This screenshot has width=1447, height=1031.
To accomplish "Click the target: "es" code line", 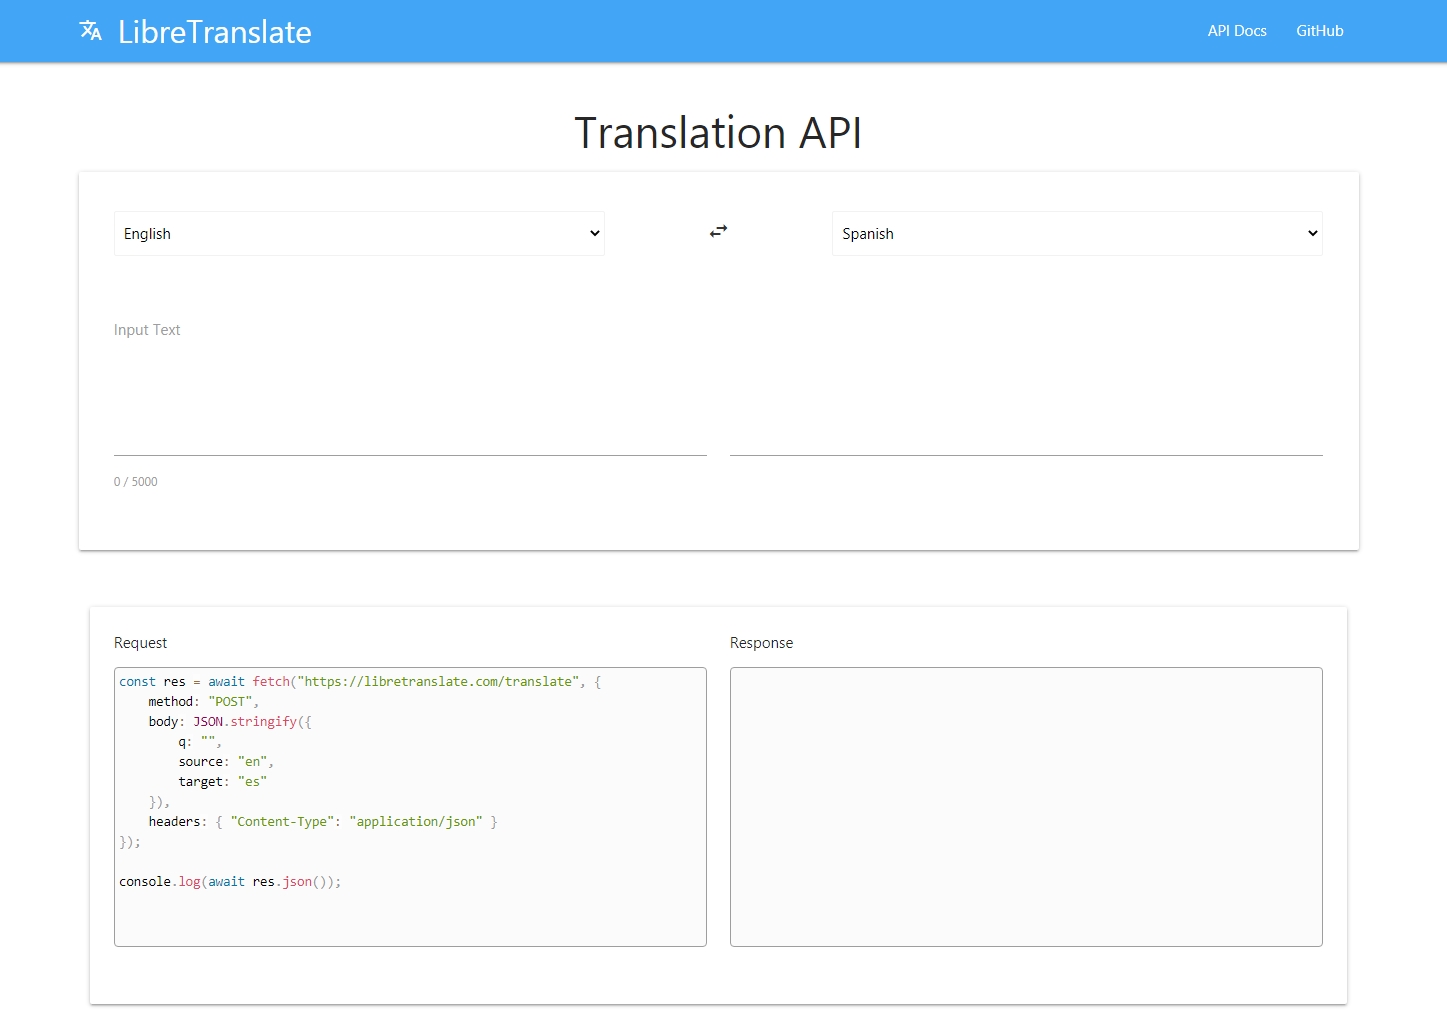I will coord(223,782).
